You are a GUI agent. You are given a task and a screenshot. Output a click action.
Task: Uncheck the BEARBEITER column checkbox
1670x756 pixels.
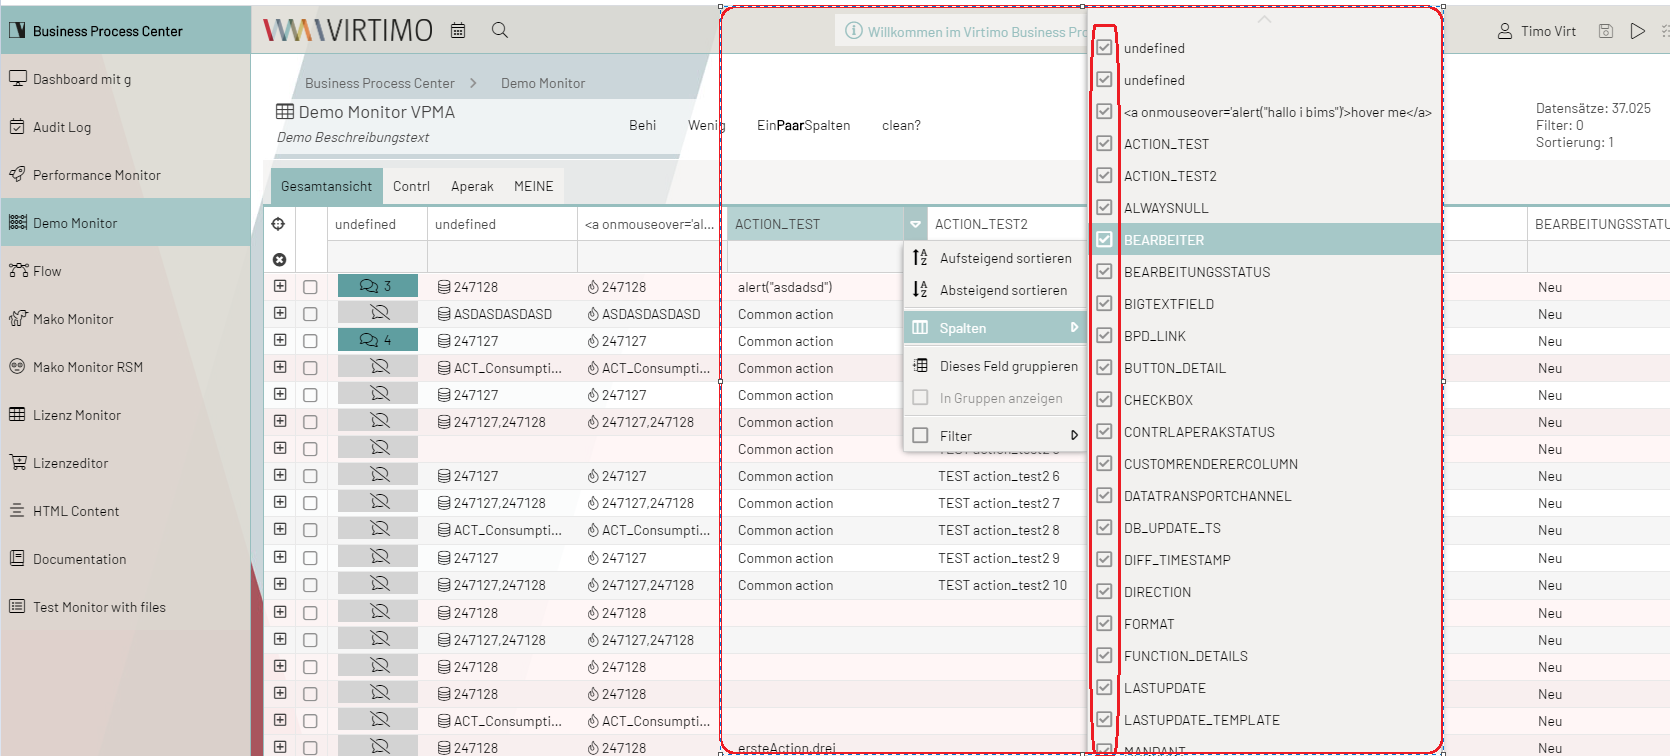tap(1104, 240)
